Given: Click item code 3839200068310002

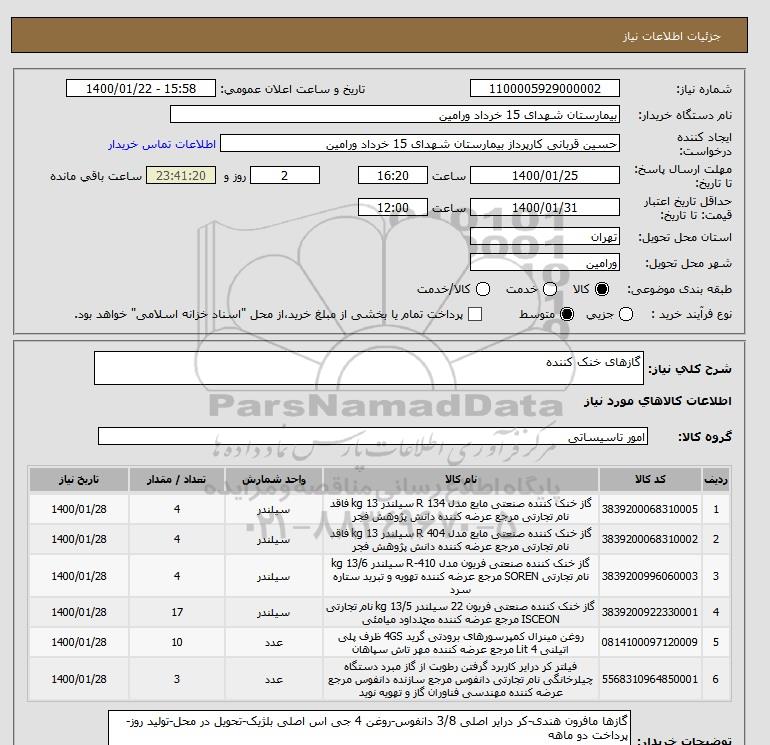Looking at the screenshot, I should [x=650, y=539].
